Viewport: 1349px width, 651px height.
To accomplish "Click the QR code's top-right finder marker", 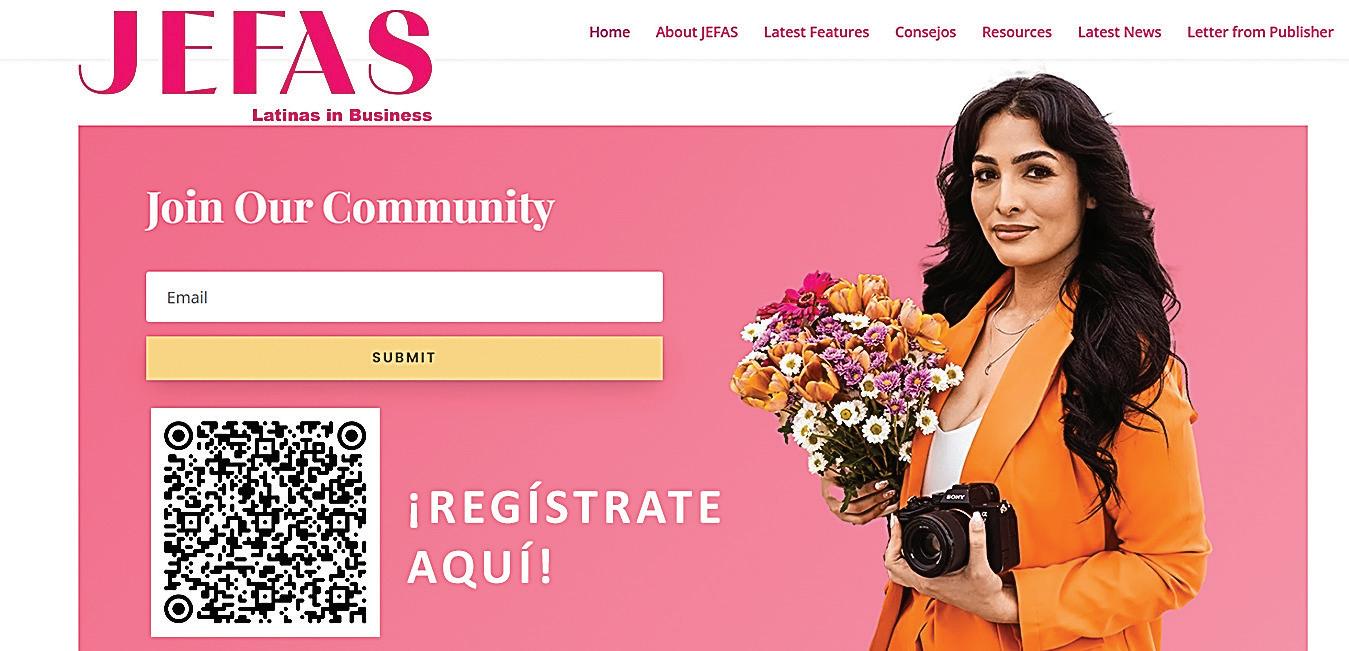I will (351, 435).
